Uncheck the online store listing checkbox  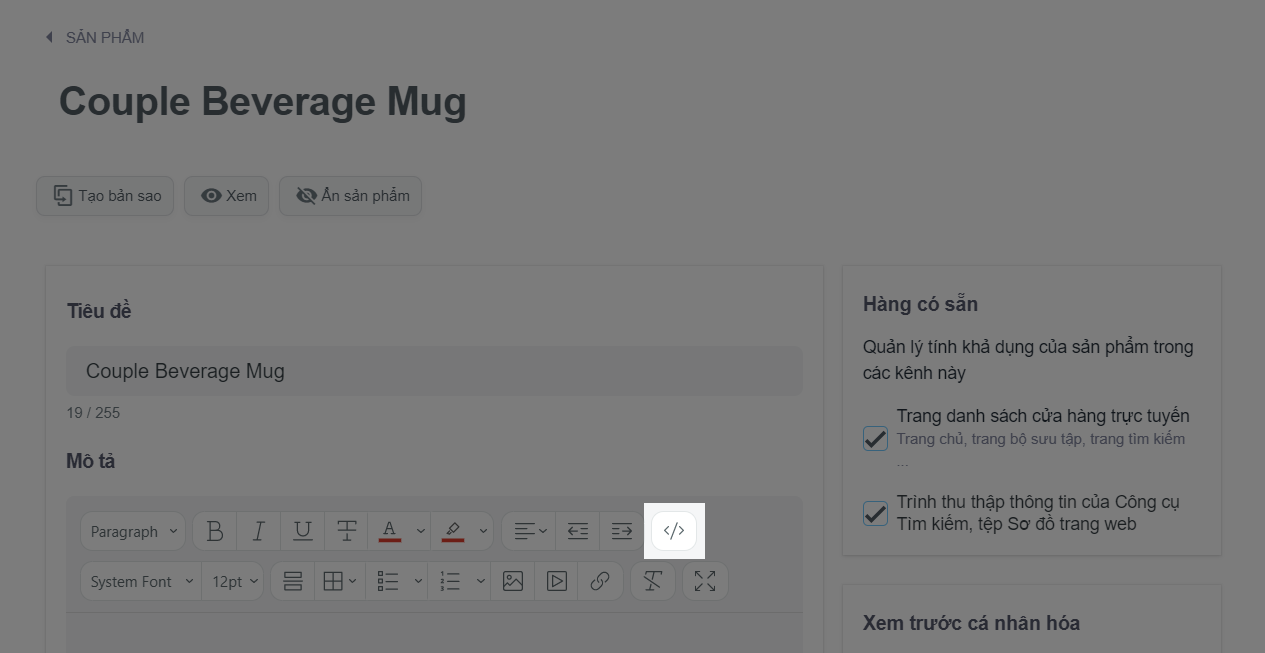click(x=875, y=438)
